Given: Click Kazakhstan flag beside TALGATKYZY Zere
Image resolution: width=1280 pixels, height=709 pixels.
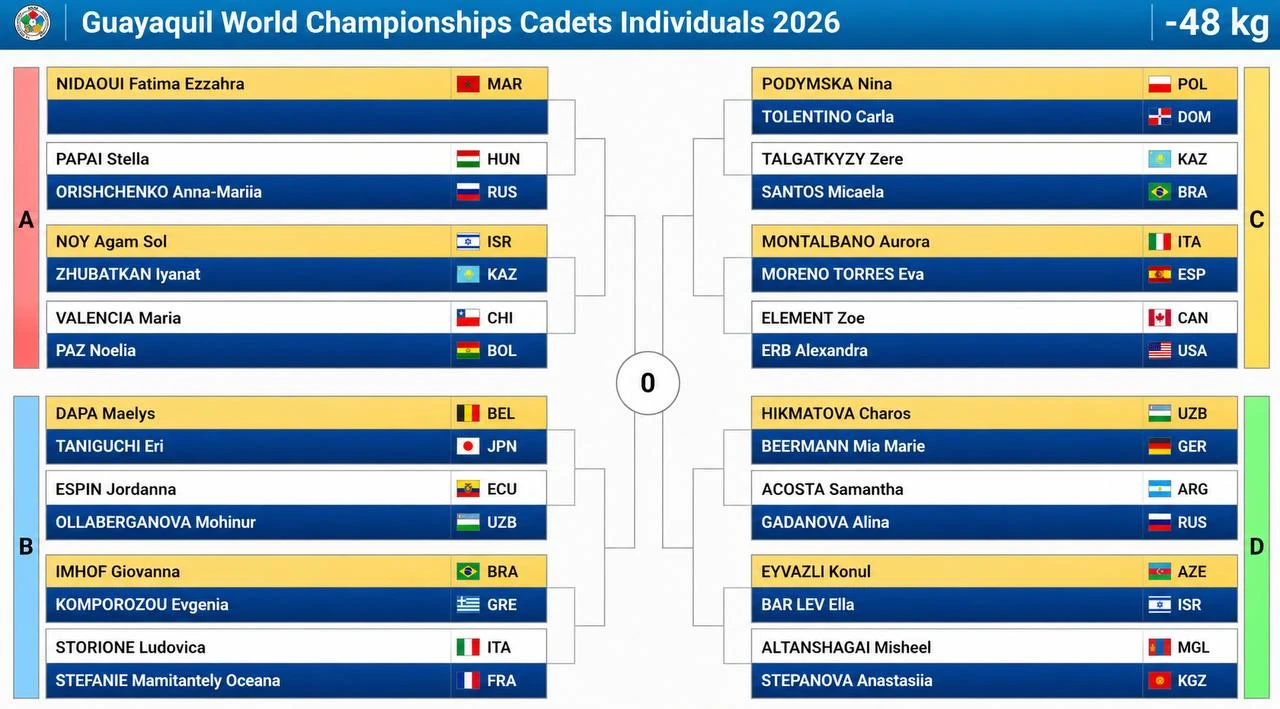Looking at the screenshot, I should pos(1160,159).
